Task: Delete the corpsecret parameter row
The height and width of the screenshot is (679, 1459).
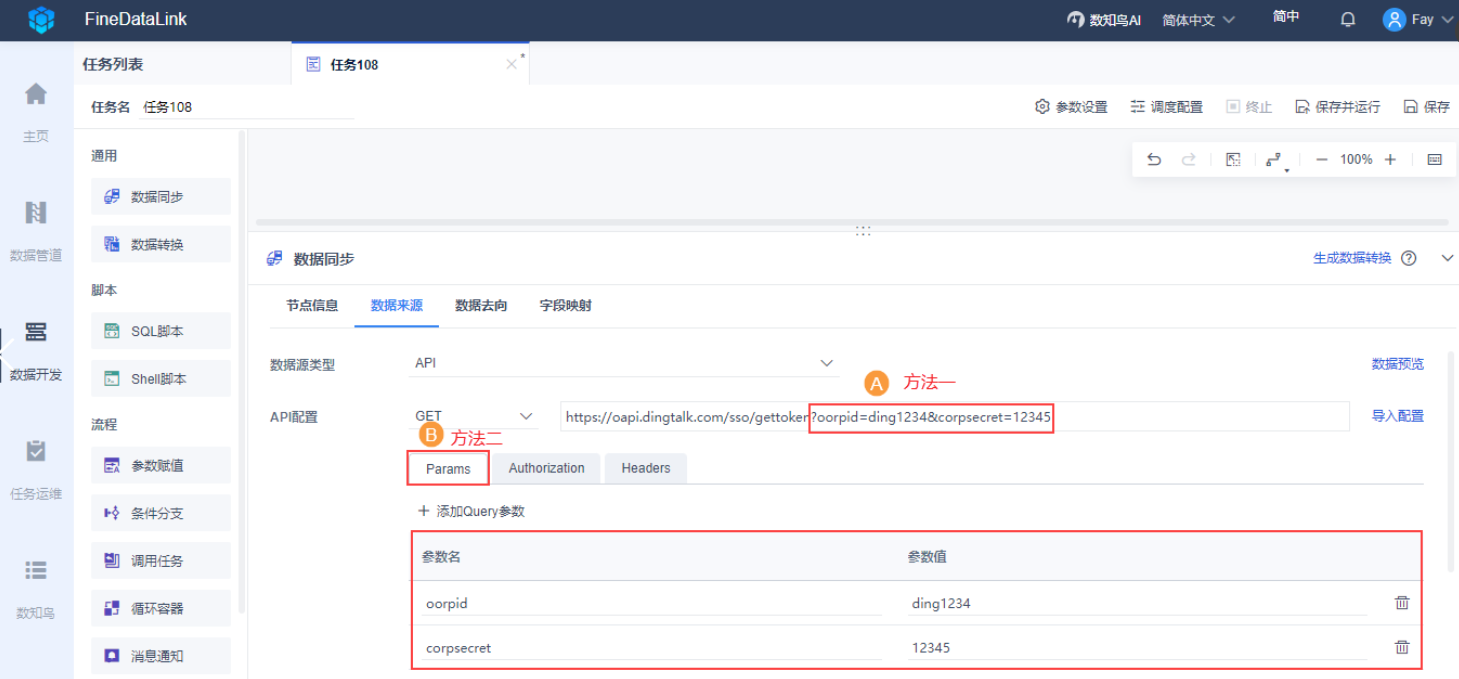Action: pos(1402,647)
